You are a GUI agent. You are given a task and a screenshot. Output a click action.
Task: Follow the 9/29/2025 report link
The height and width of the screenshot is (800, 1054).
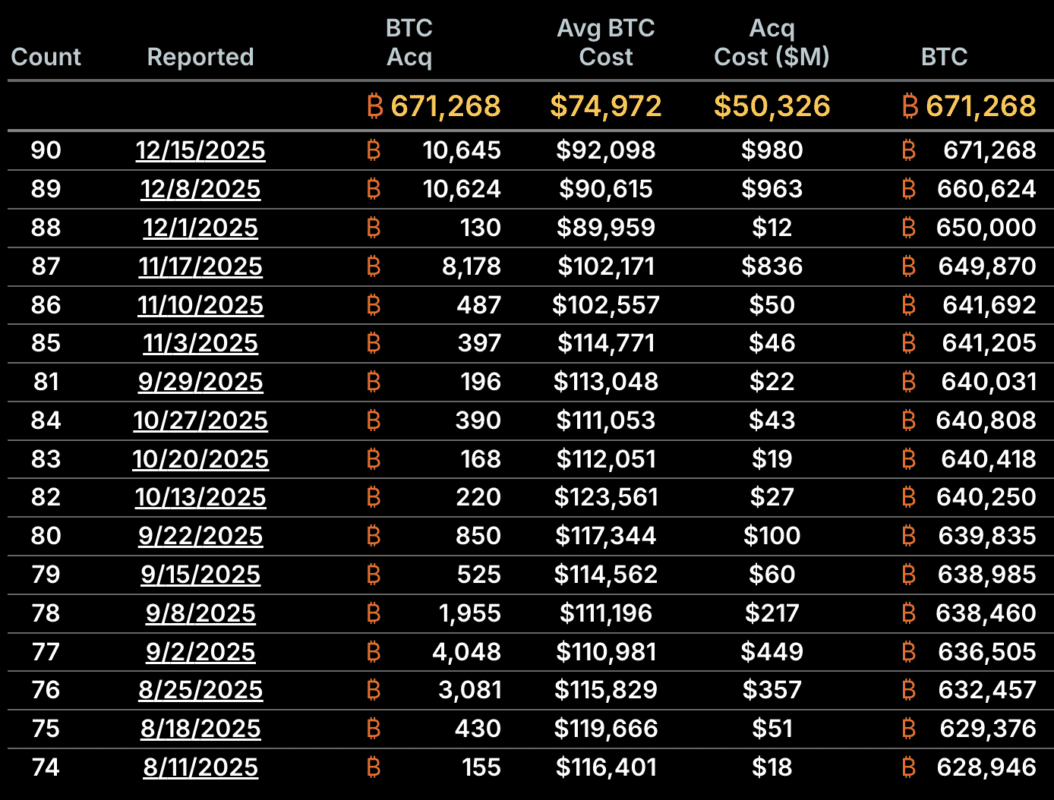[201, 382]
